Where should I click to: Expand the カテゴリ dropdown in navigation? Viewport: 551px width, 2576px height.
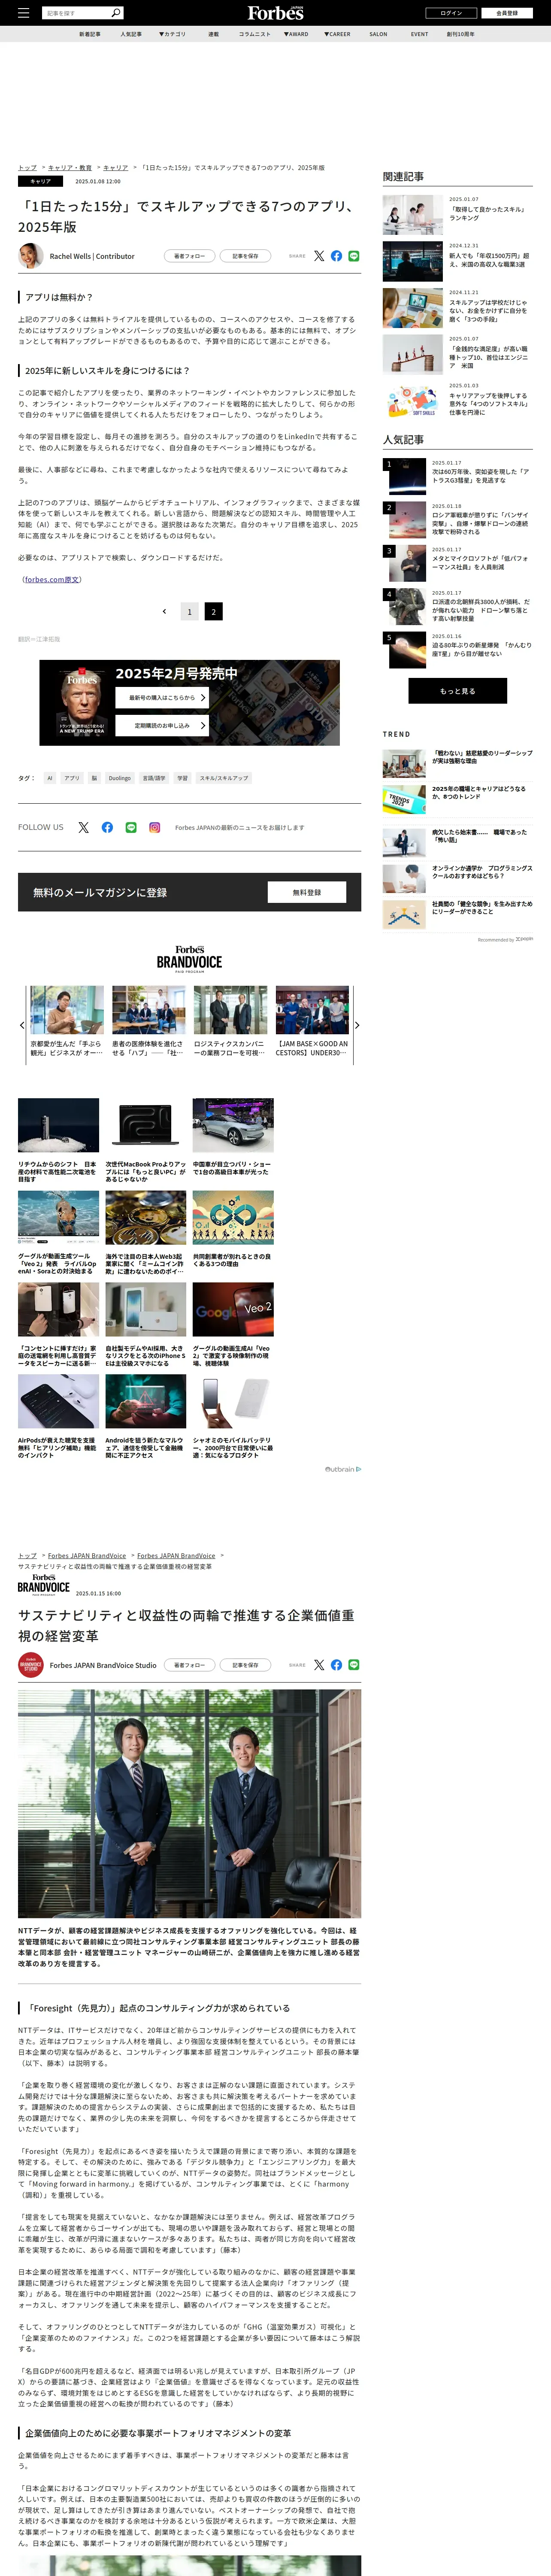point(172,34)
